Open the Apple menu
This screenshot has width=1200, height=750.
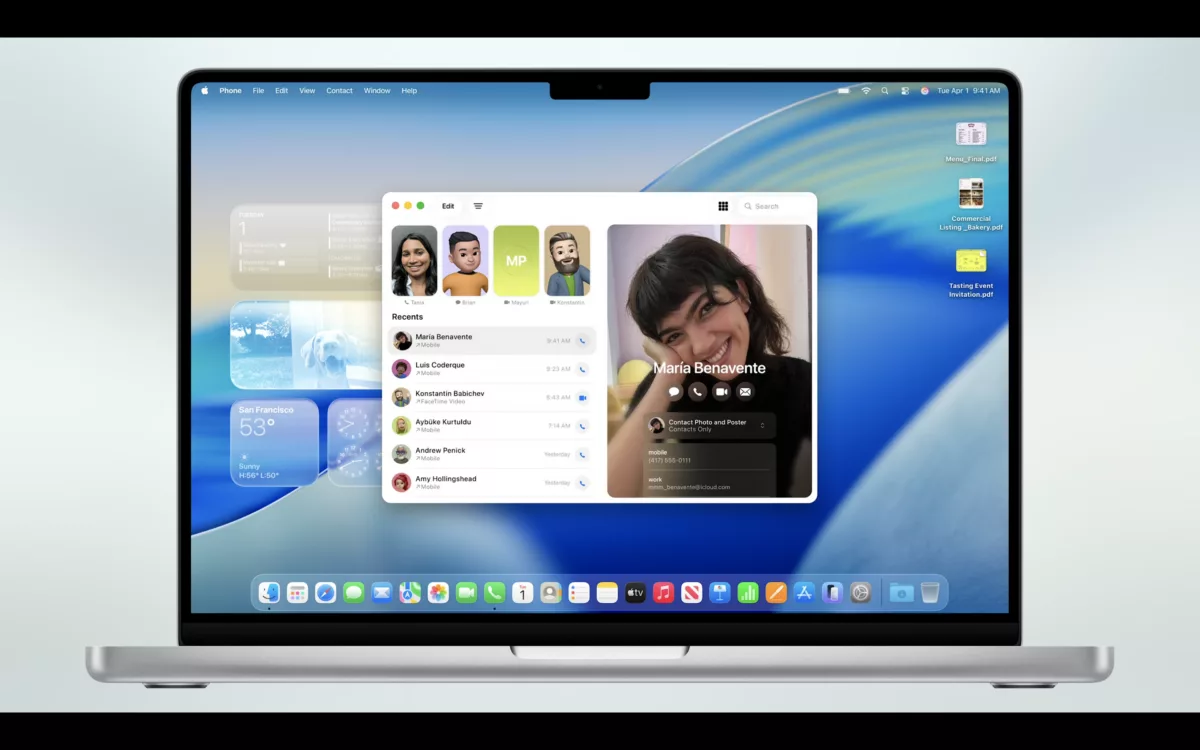[205, 90]
